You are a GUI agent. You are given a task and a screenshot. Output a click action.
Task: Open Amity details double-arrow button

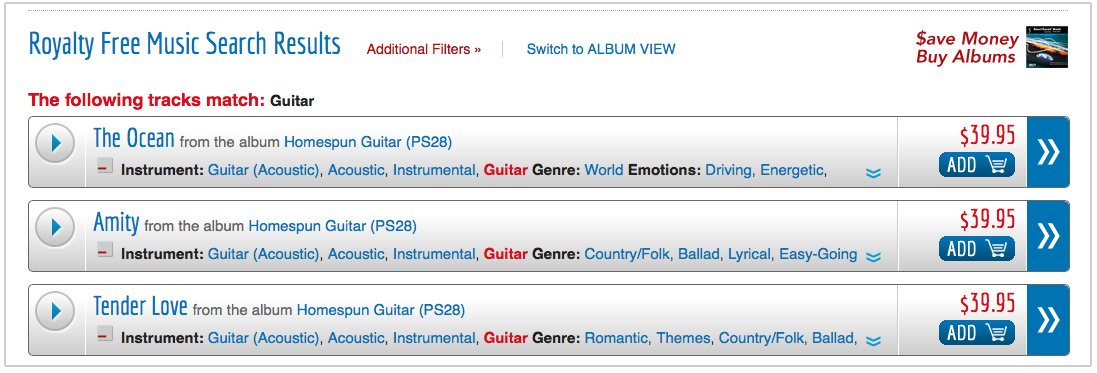(x=1048, y=236)
